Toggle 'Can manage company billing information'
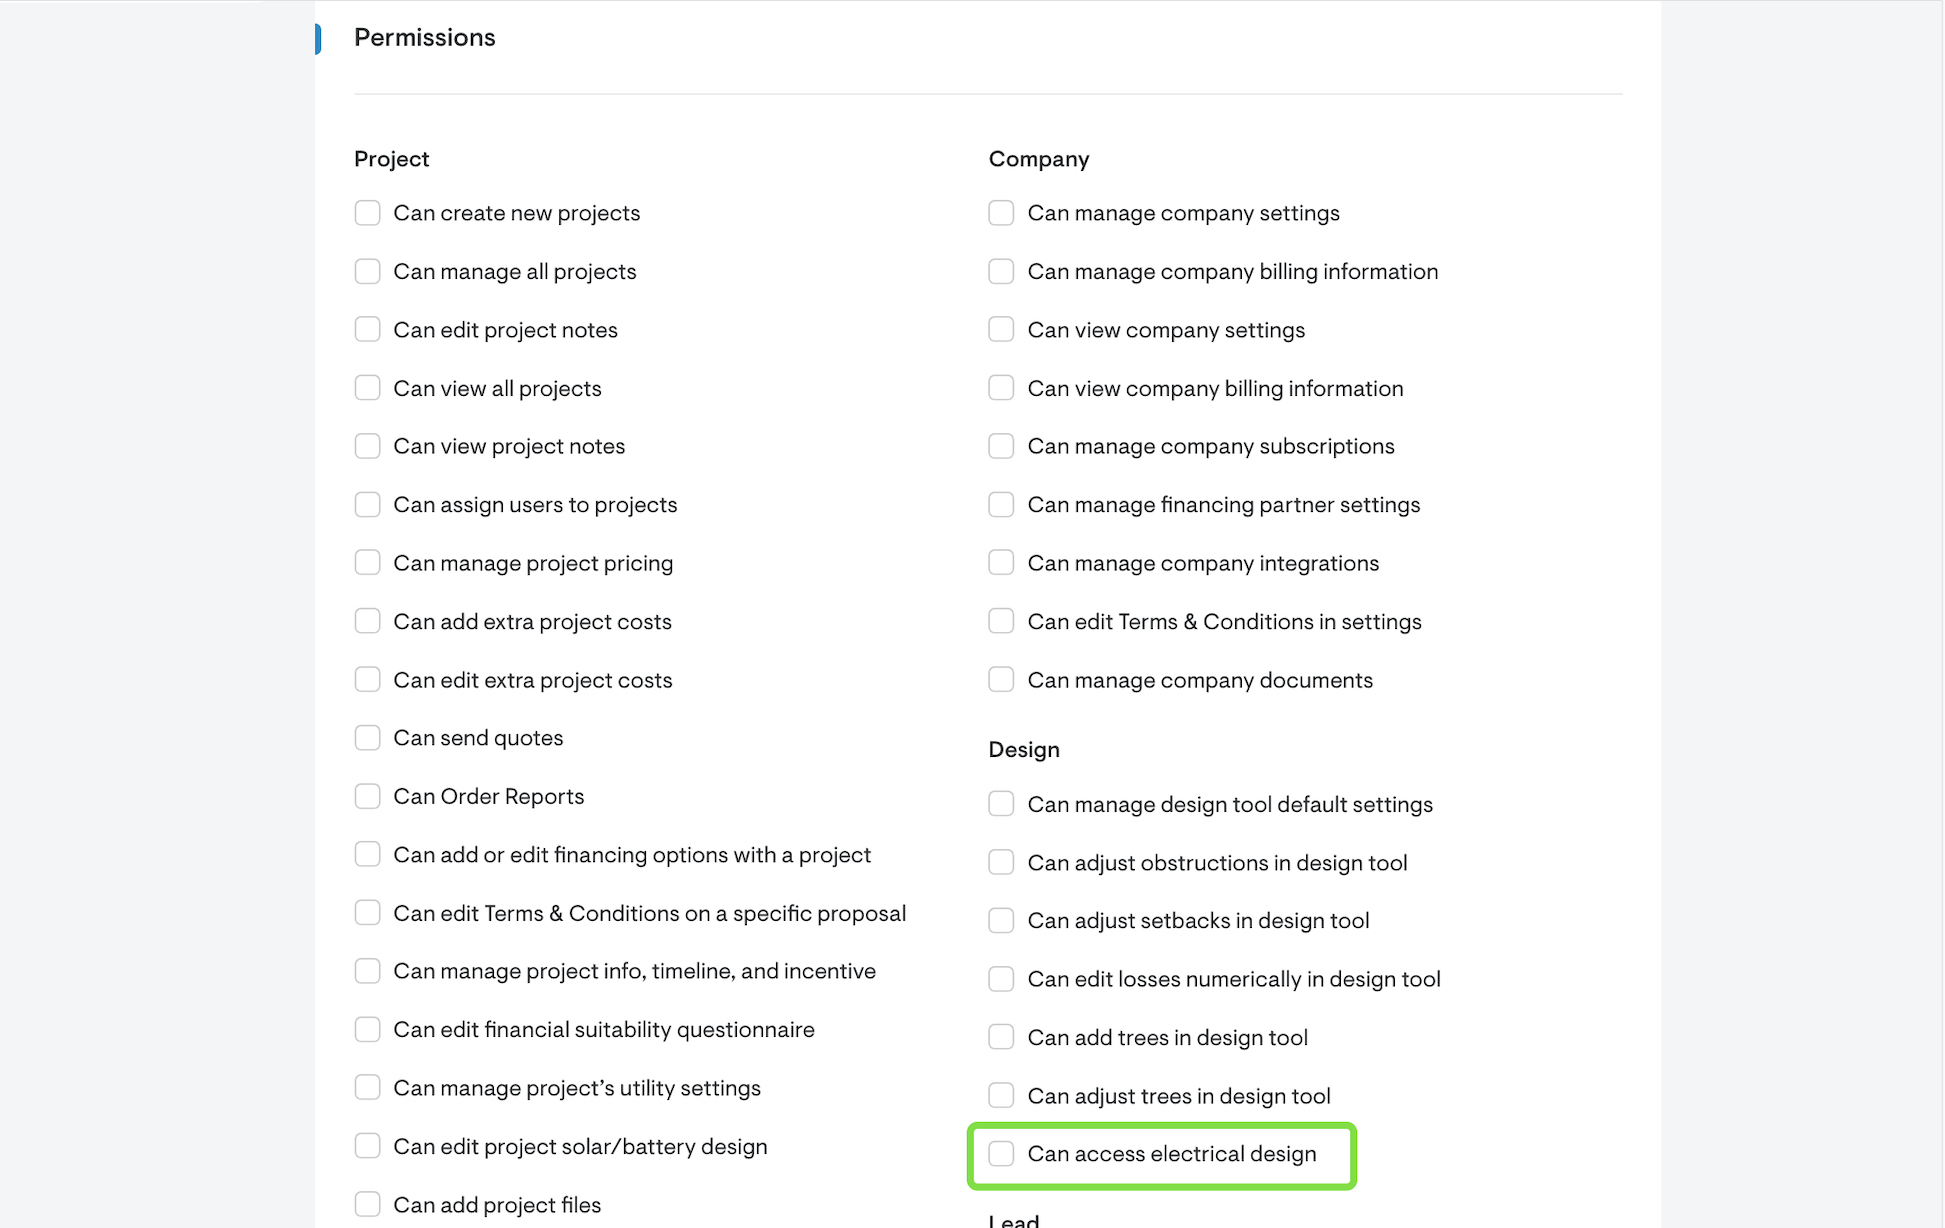1945x1228 pixels. 1001,271
